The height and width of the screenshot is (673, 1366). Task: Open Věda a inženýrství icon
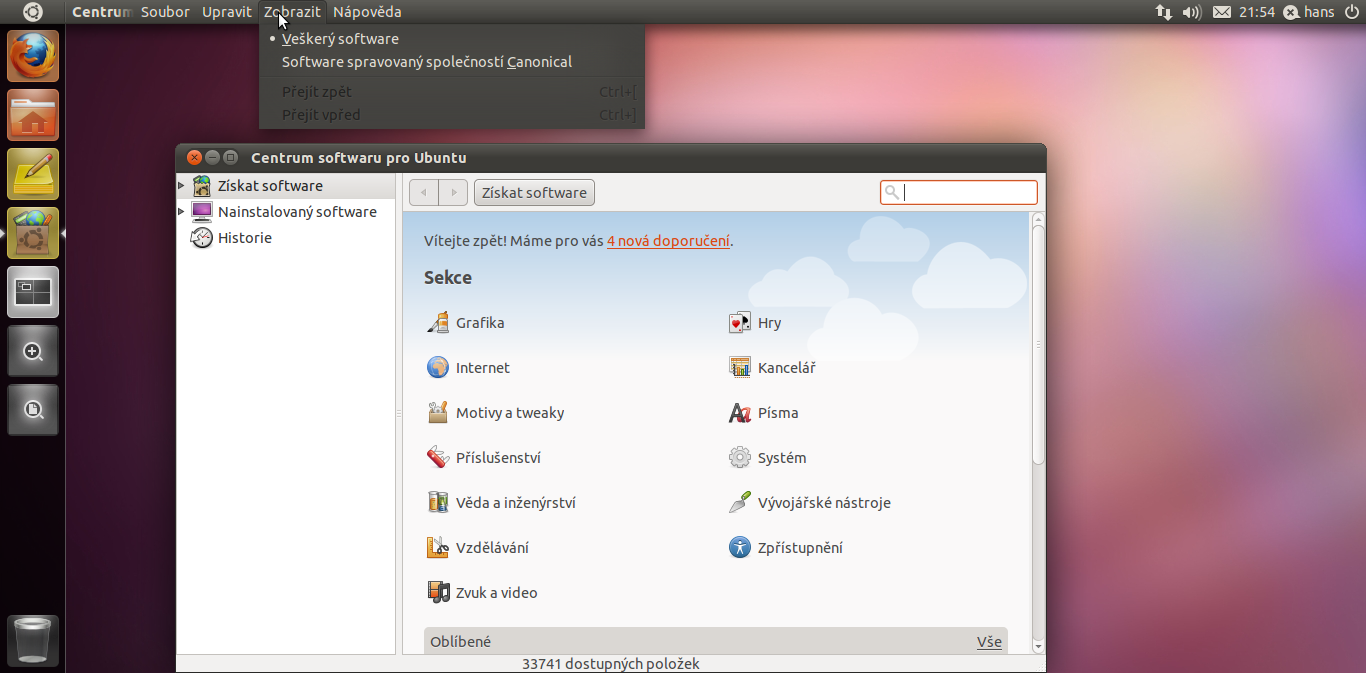pyautogui.click(x=438, y=503)
